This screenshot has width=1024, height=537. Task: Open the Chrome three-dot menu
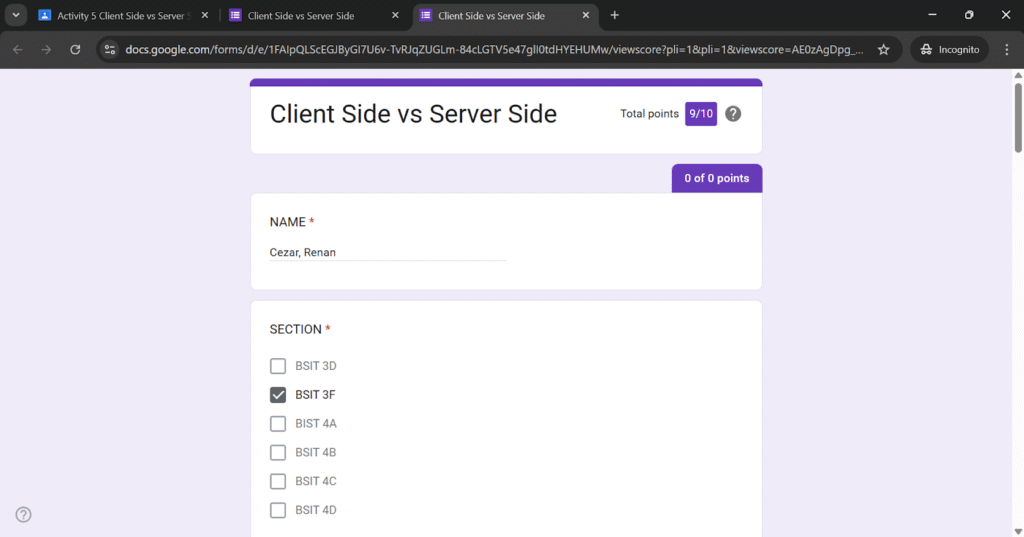pos(1006,49)
